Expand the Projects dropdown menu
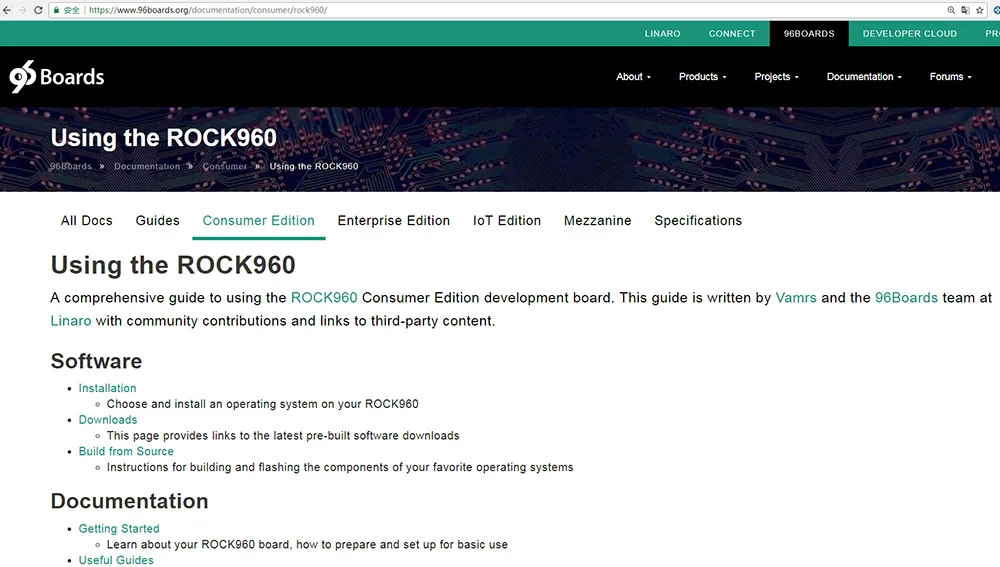The width and height of the screenshot is (1000, 567). (776, 77)
